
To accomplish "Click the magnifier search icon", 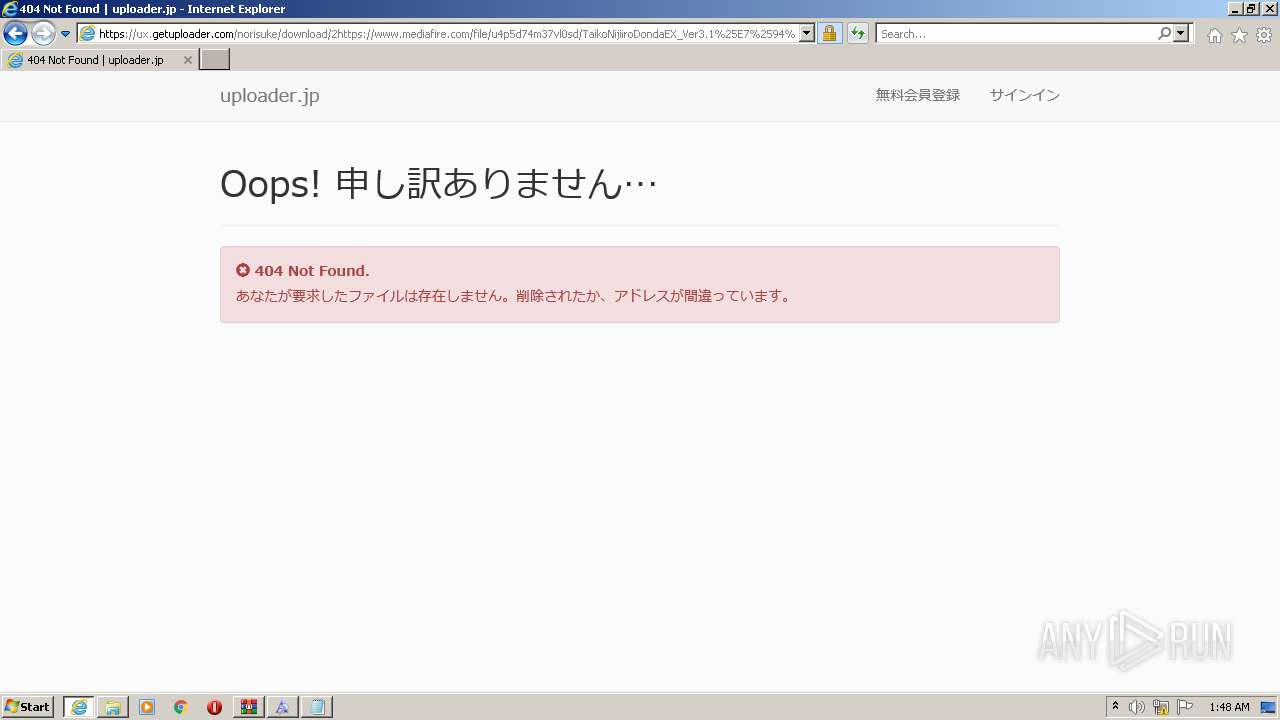I will [1164, 34].
